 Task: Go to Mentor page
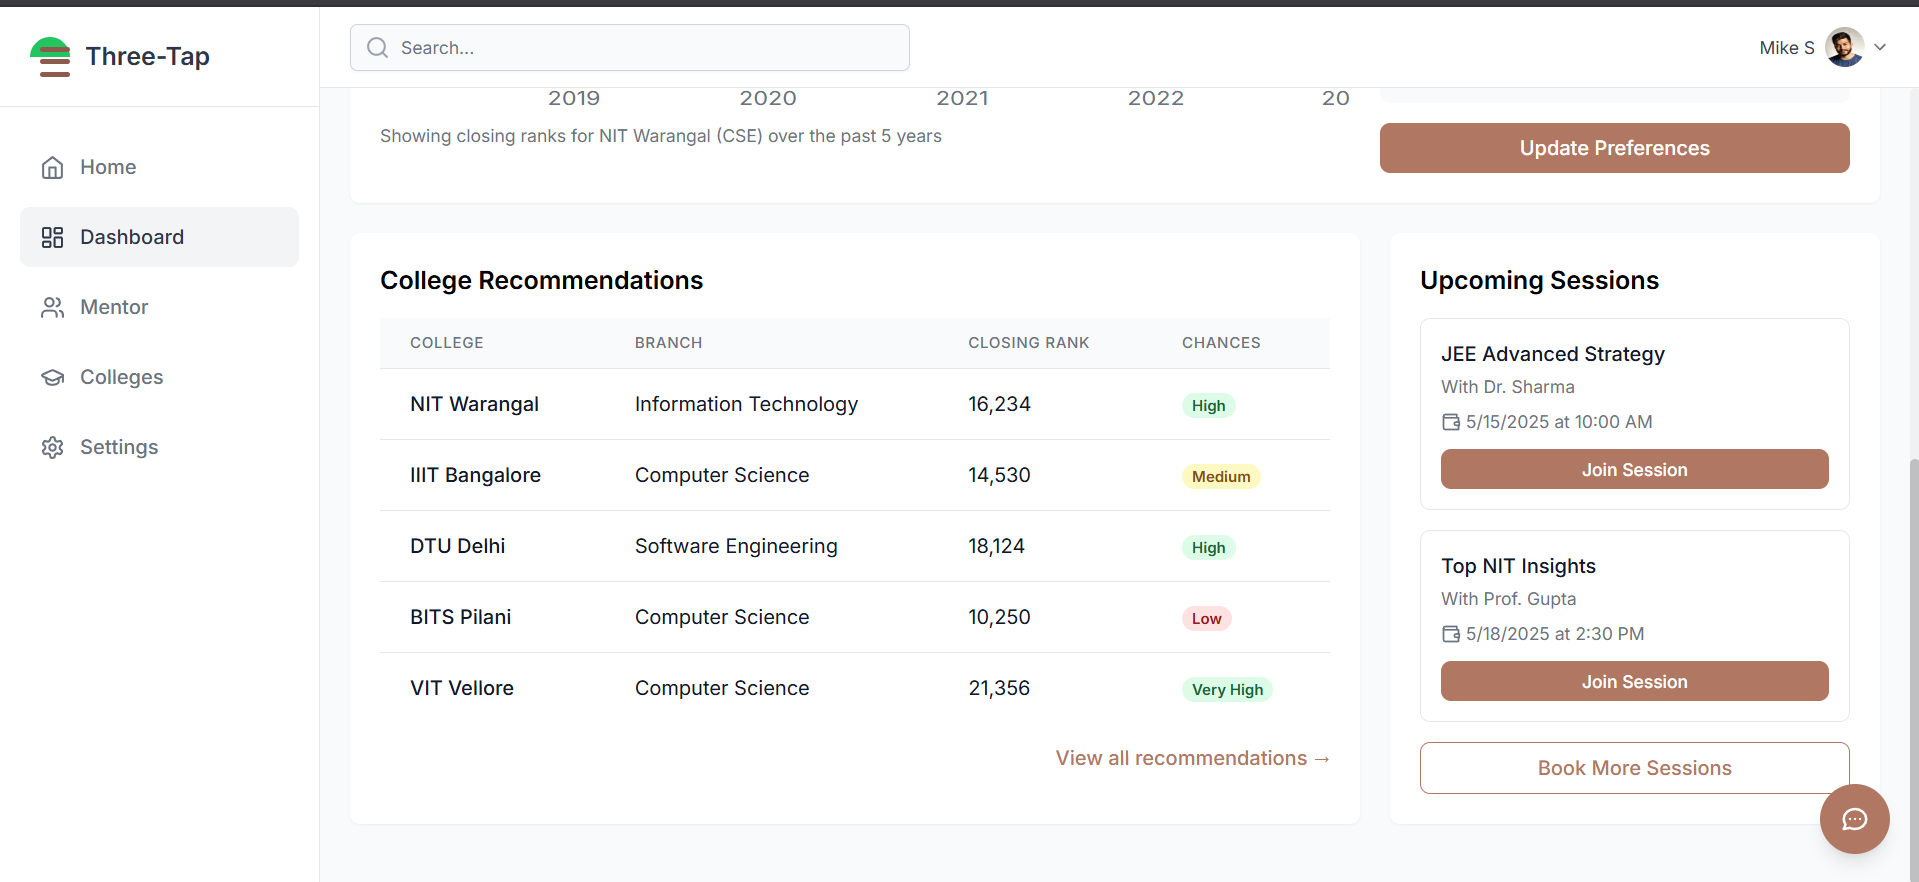(x=159, y=307)
